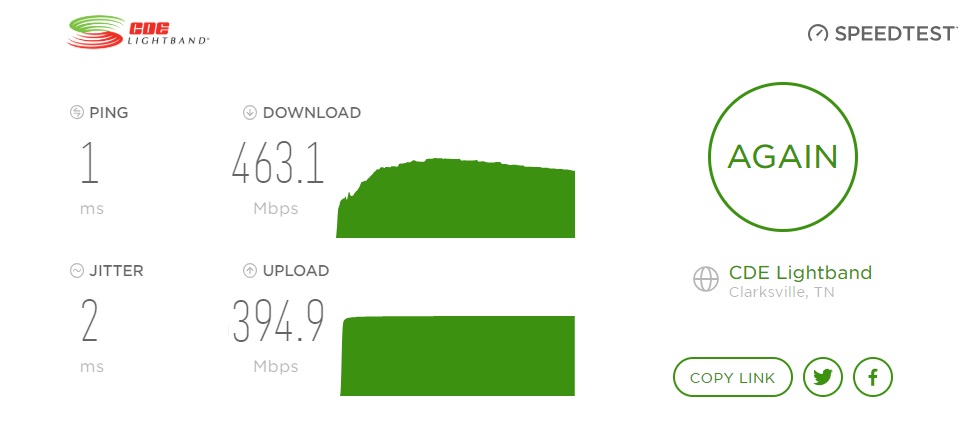The width and height of the screenshot is (973, 433).
Task: Run the test AGAIN
Action: pyautogui.click(x=782, y=157)
